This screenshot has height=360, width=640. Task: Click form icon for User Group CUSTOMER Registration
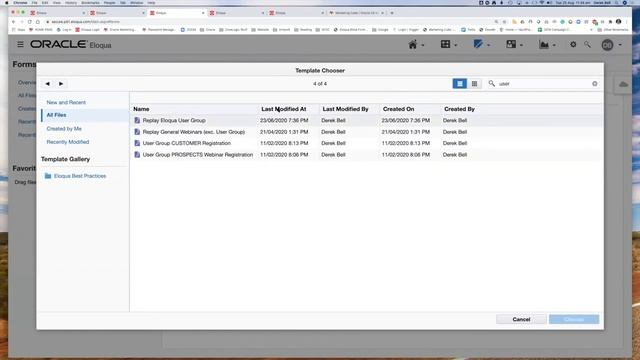tap(137, 143)
